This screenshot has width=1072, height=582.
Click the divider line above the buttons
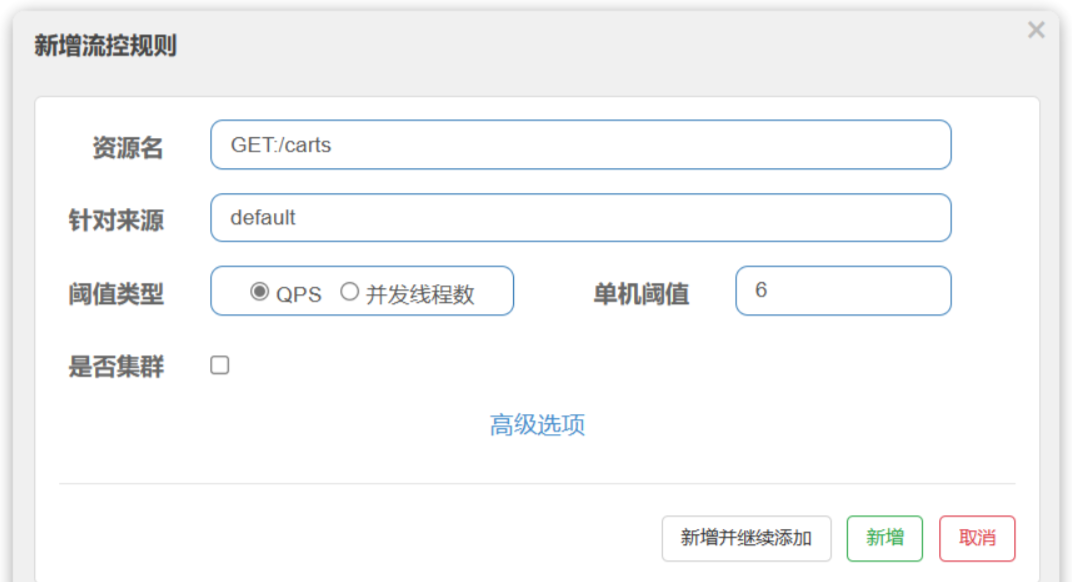pos(537,484)
